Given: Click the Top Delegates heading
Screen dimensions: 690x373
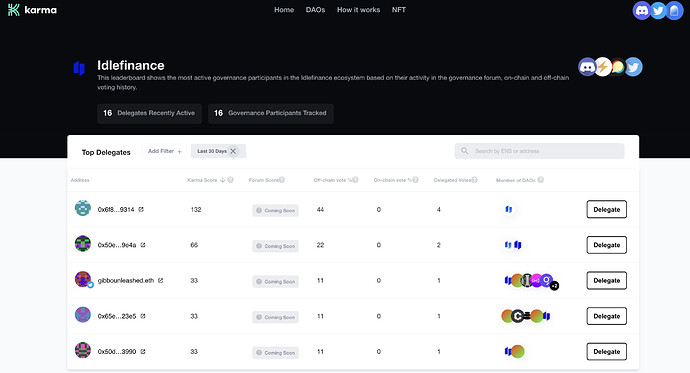Looking at the screenshot, I should [x=106, y=152].
